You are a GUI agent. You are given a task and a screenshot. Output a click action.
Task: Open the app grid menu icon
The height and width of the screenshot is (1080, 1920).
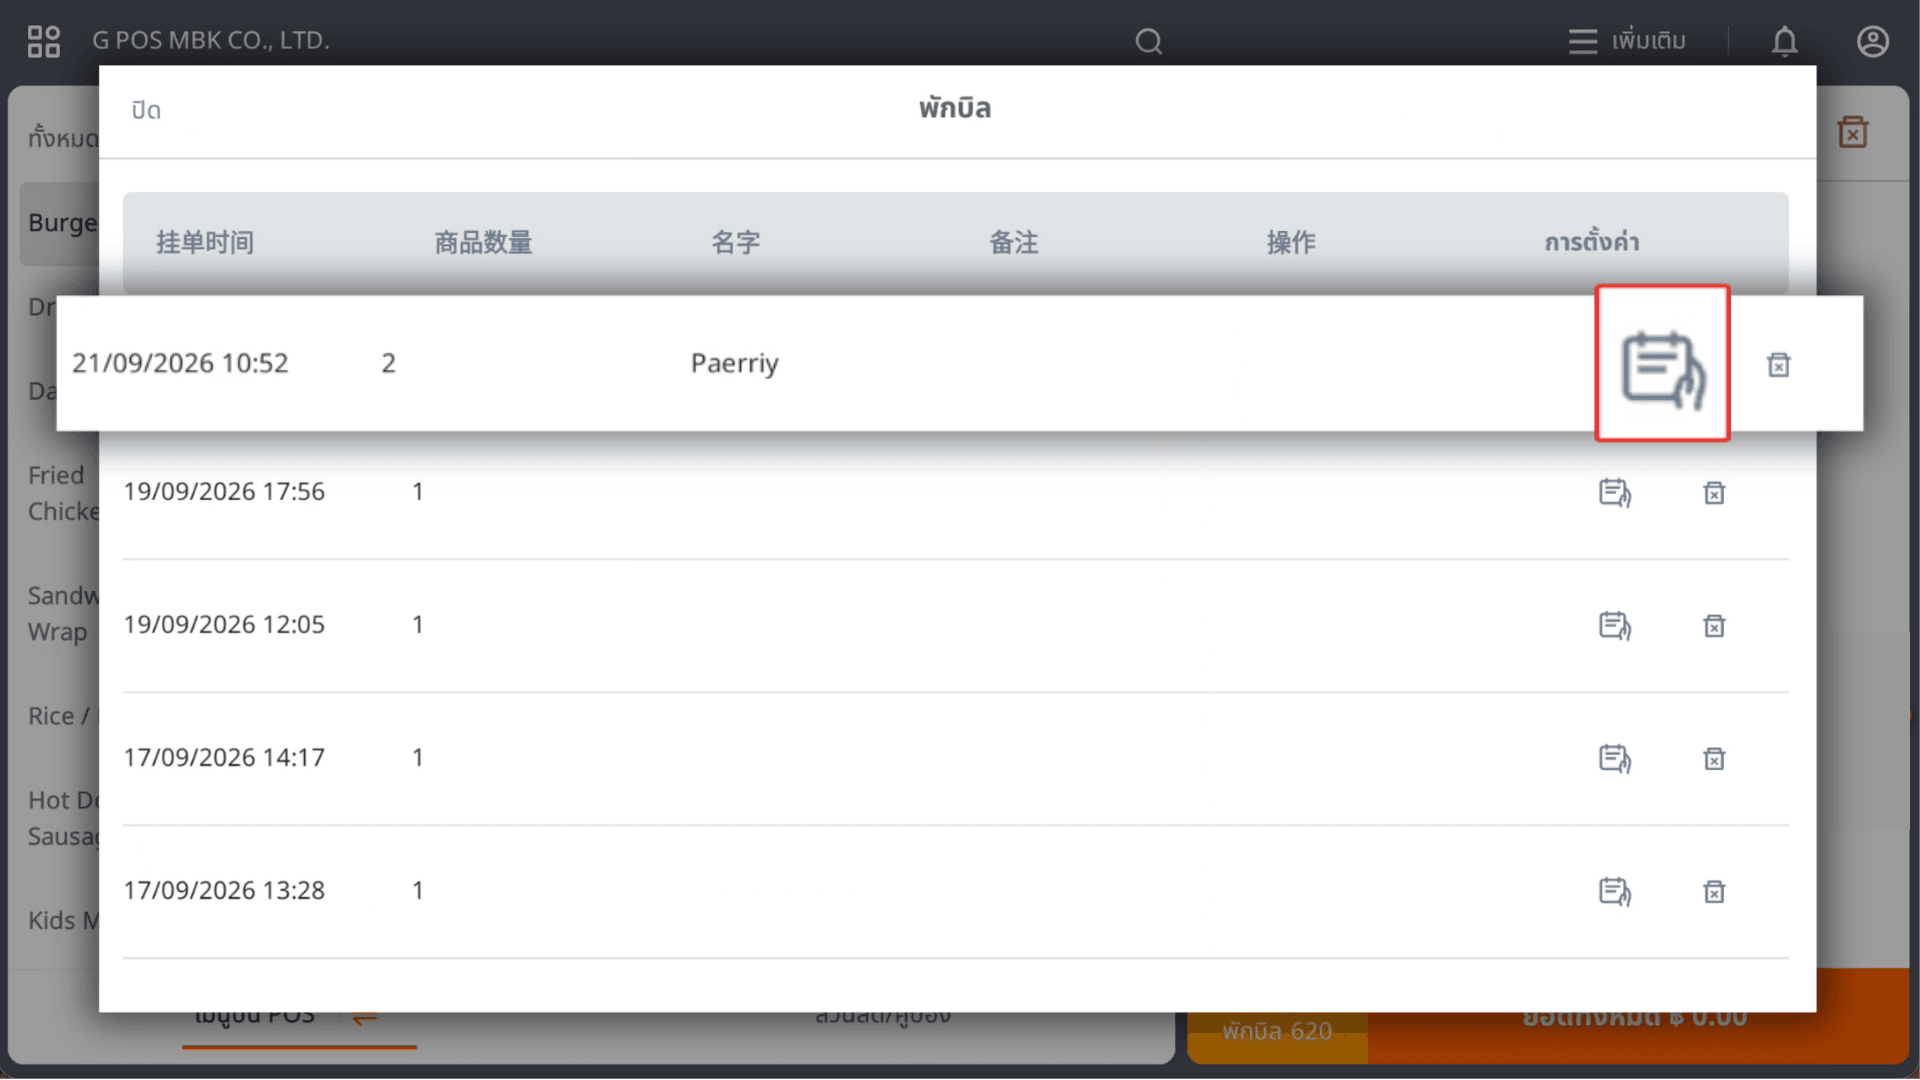44,41
